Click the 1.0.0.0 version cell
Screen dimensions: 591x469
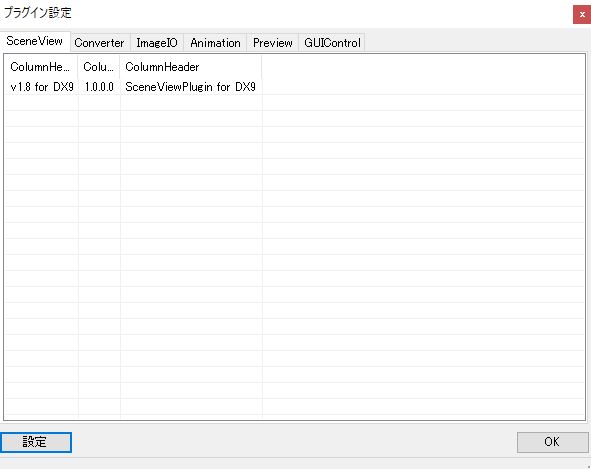99,87
